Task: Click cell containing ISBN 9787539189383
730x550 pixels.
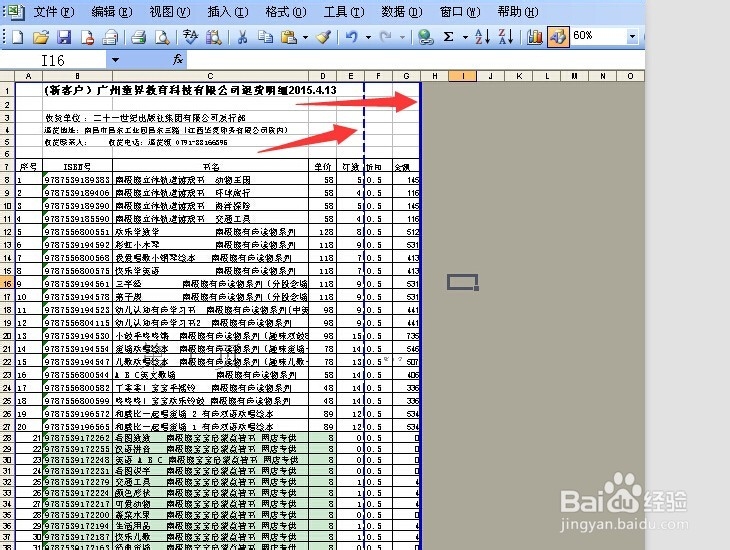Action: point(77,180)
